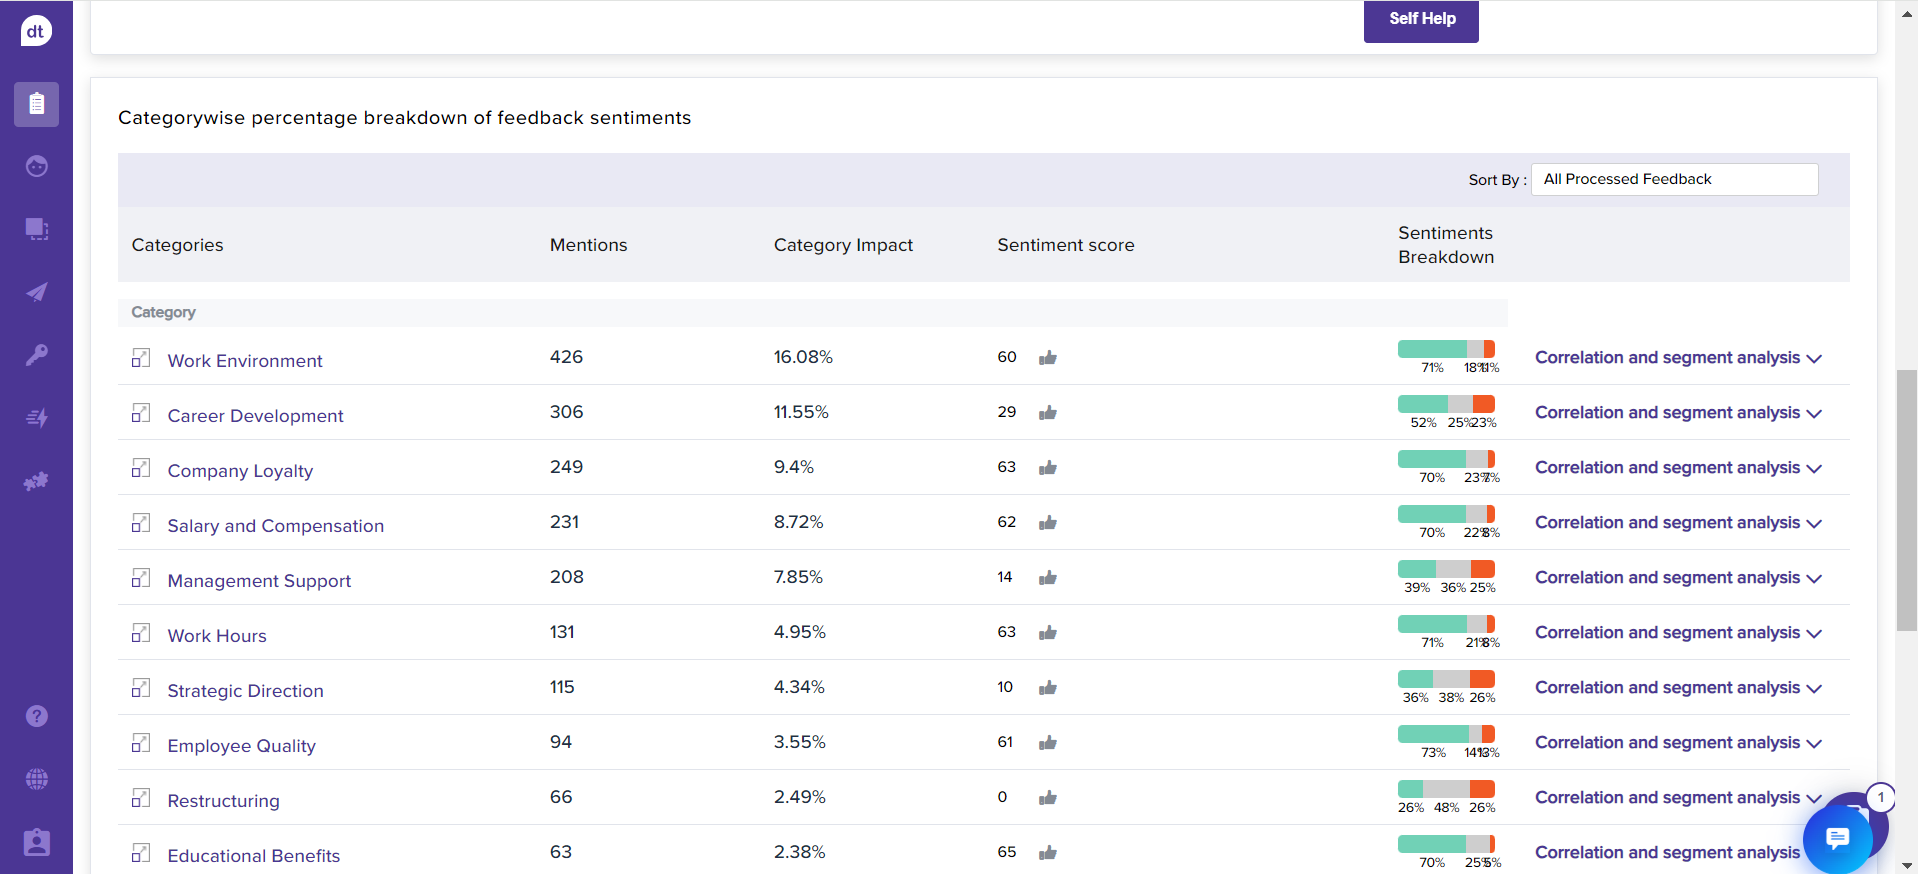This screenshot has height=874, width=1918.
Task: Click the puzzle pieces integrations icon
Action: tap(36, 481)
